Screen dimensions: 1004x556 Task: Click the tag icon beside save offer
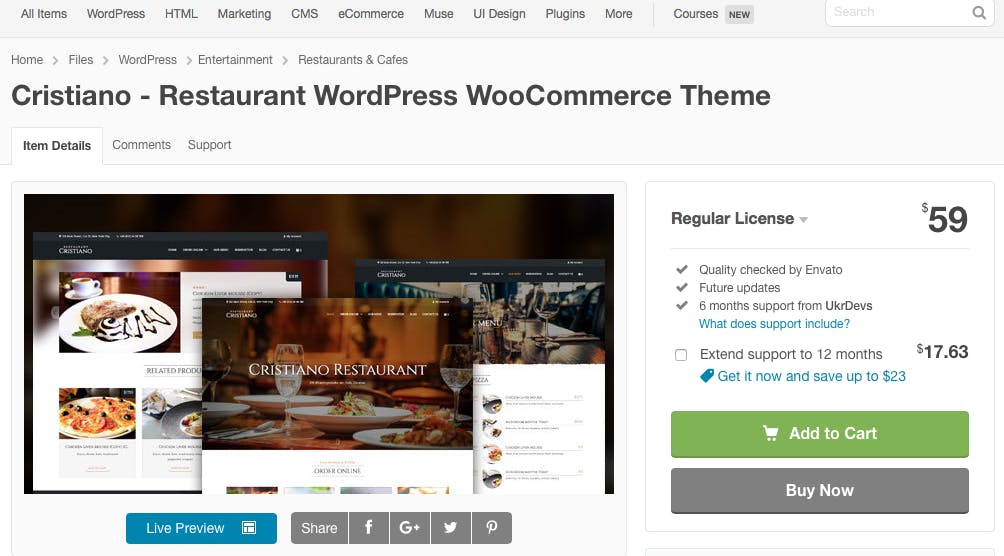coord(707,376)
